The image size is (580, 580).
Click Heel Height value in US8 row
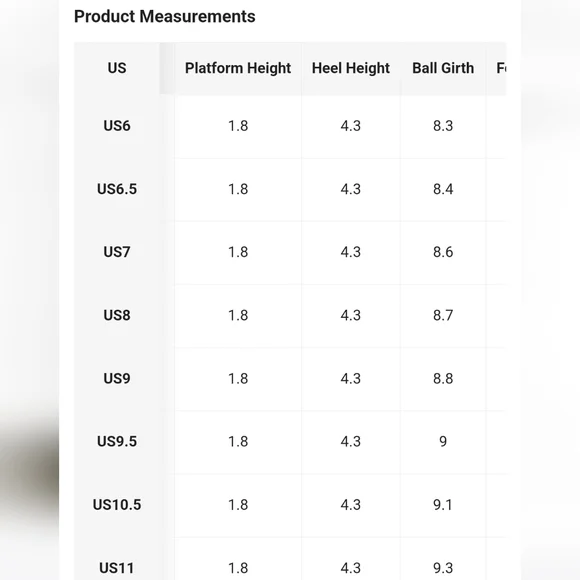tap(351, 316)
